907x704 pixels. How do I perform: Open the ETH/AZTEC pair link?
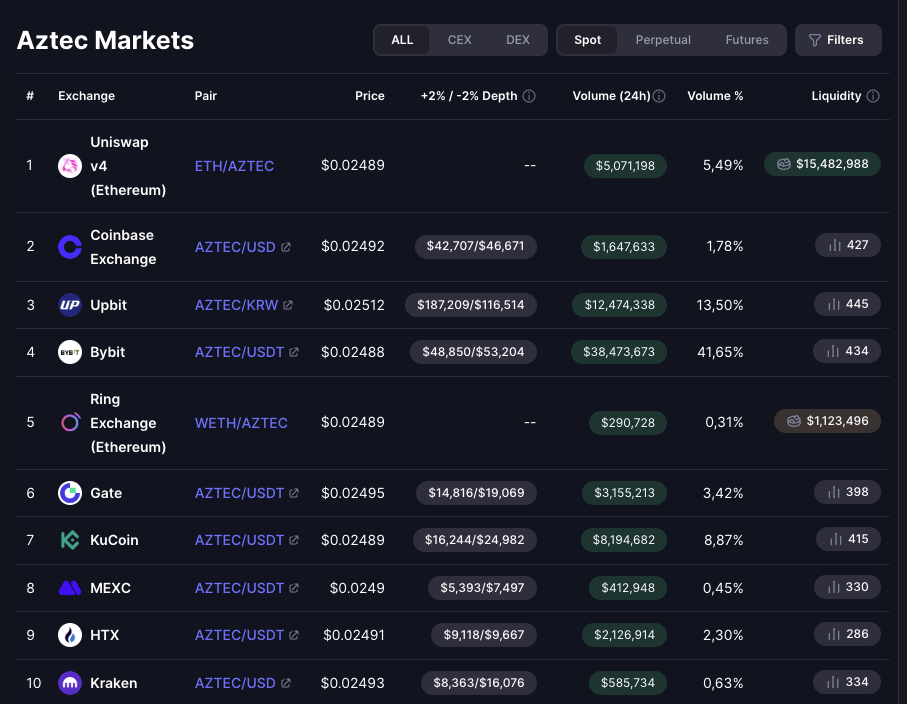234,166
